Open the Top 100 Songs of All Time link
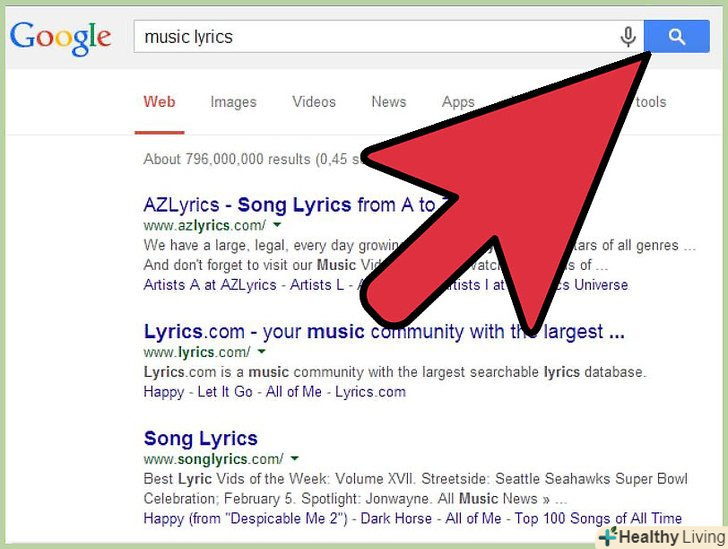This screenshot has height=549, width=728. pos(598,519)
